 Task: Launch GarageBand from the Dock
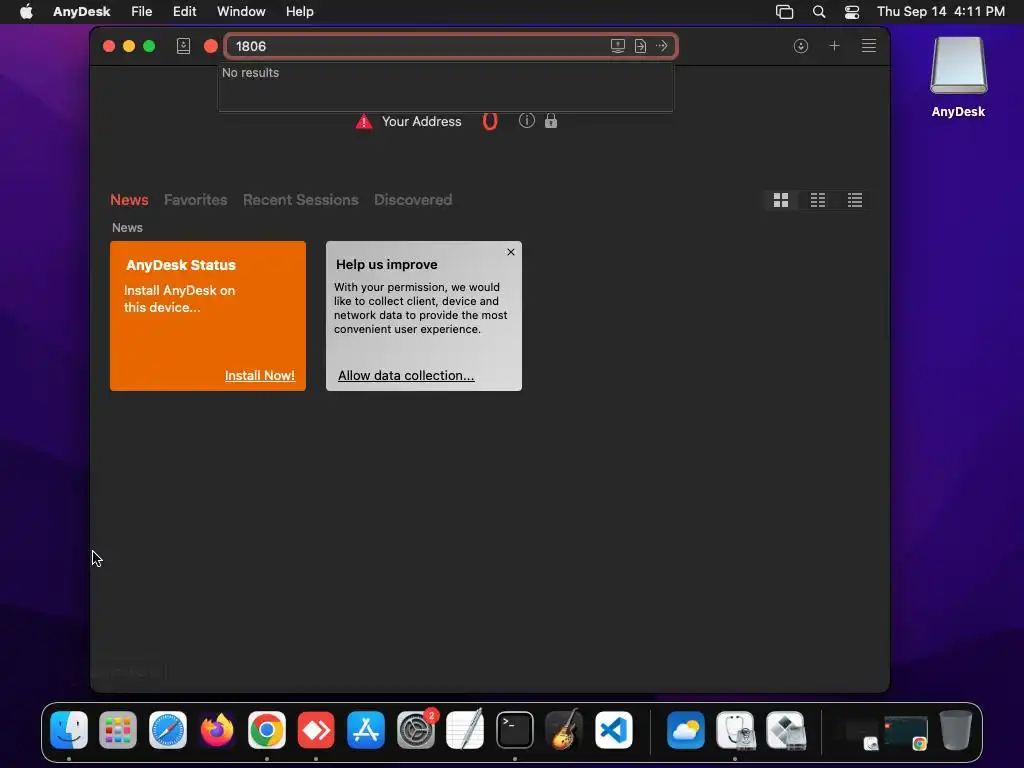564,729
